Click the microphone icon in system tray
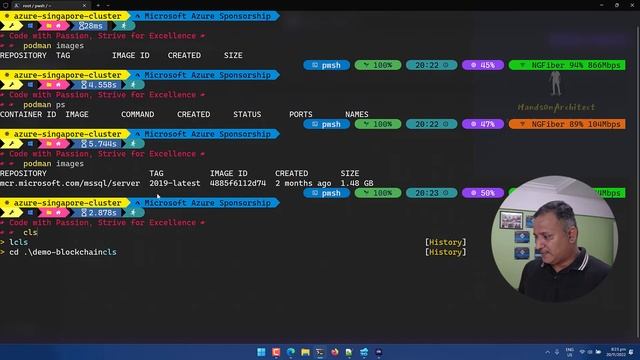Viewport: 640px width, 360px height. (557, 352)
